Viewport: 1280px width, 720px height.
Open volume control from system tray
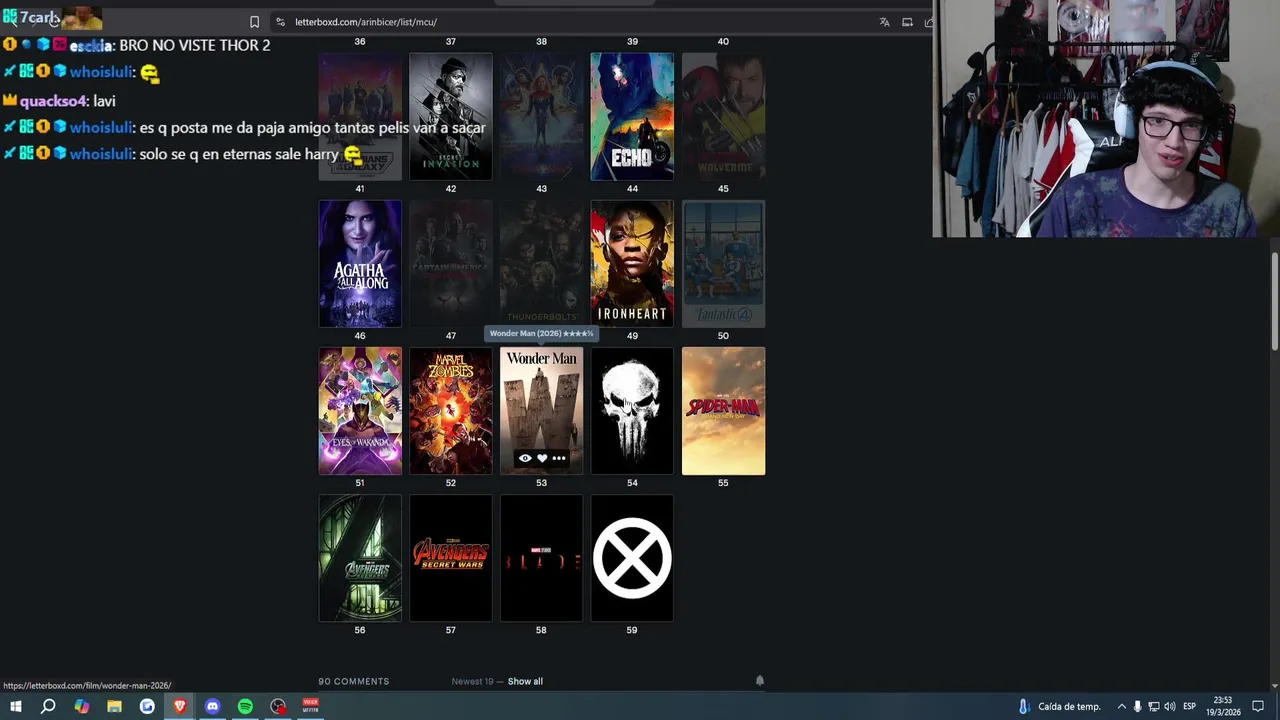tap(1169, 706)
